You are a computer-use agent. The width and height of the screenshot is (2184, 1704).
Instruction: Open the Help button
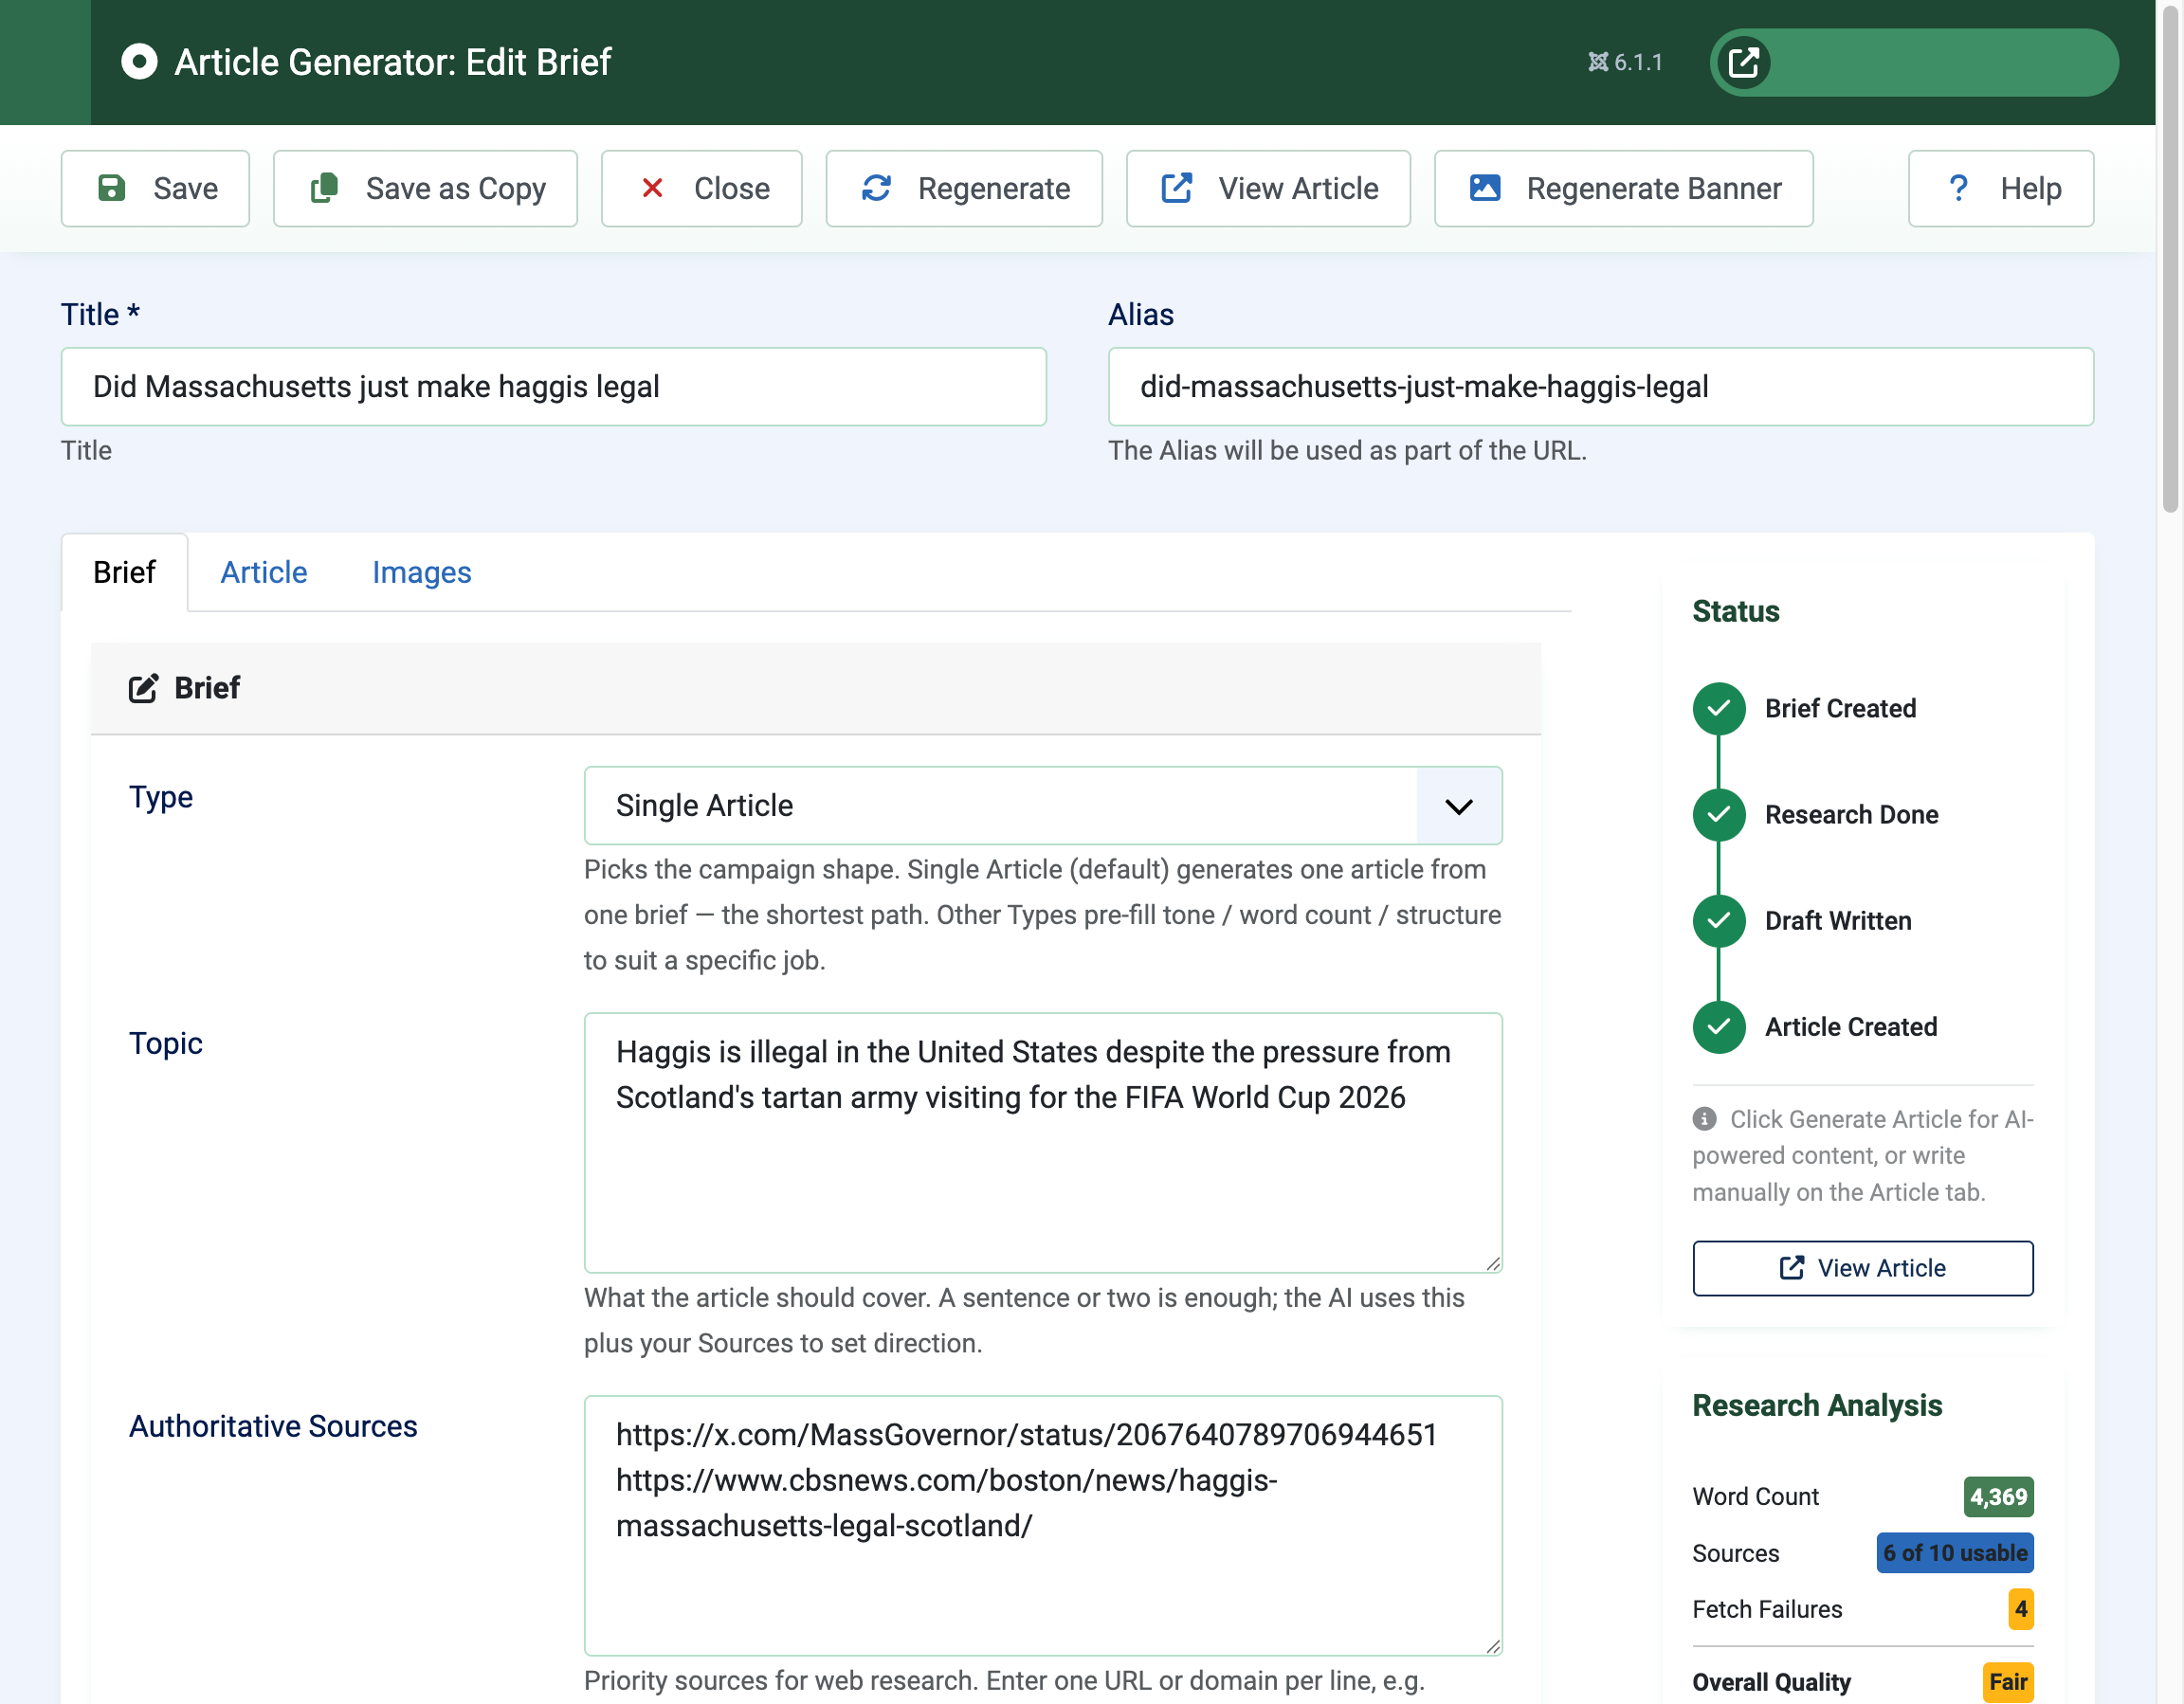[x=2000, y=188]
